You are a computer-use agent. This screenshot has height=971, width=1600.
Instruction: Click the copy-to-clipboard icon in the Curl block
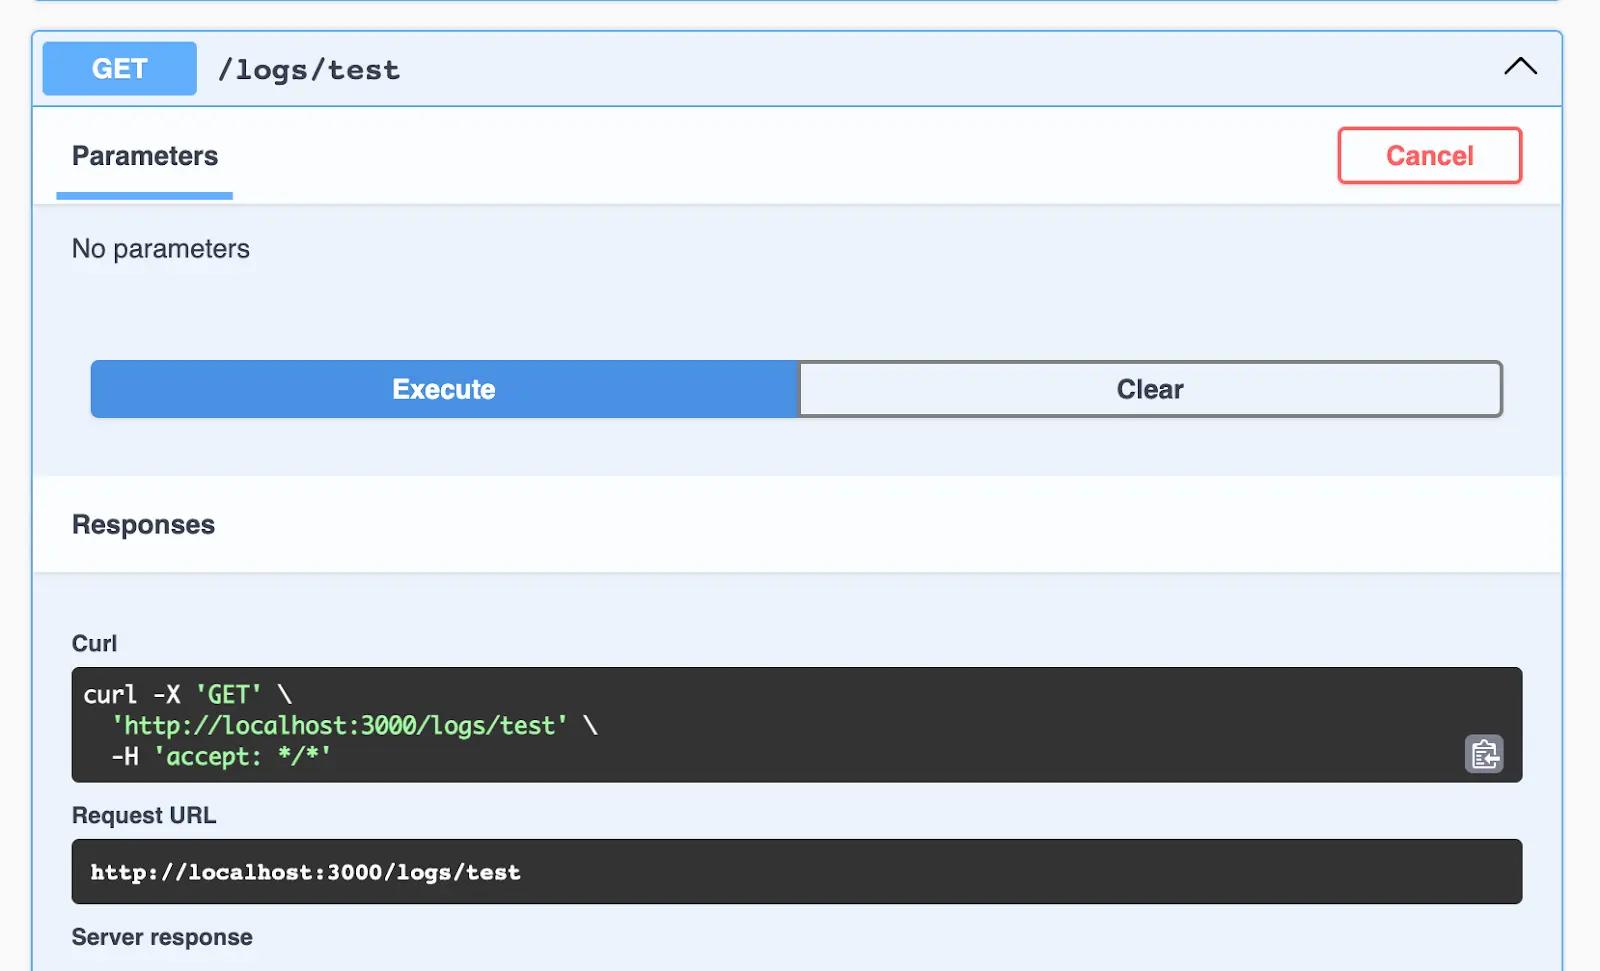pyautogui.click(x=1485, y=755)
